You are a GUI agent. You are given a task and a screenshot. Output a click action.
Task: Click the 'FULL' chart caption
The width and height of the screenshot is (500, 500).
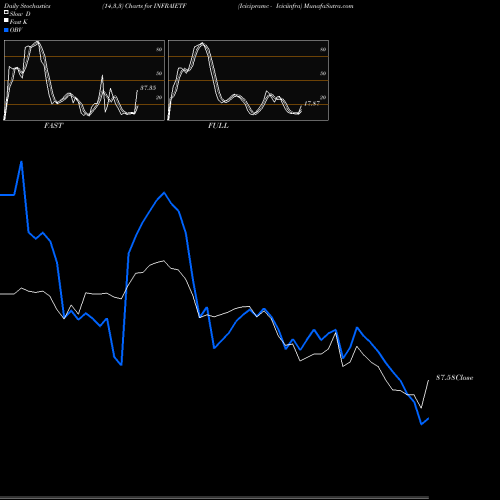point(218,126)
